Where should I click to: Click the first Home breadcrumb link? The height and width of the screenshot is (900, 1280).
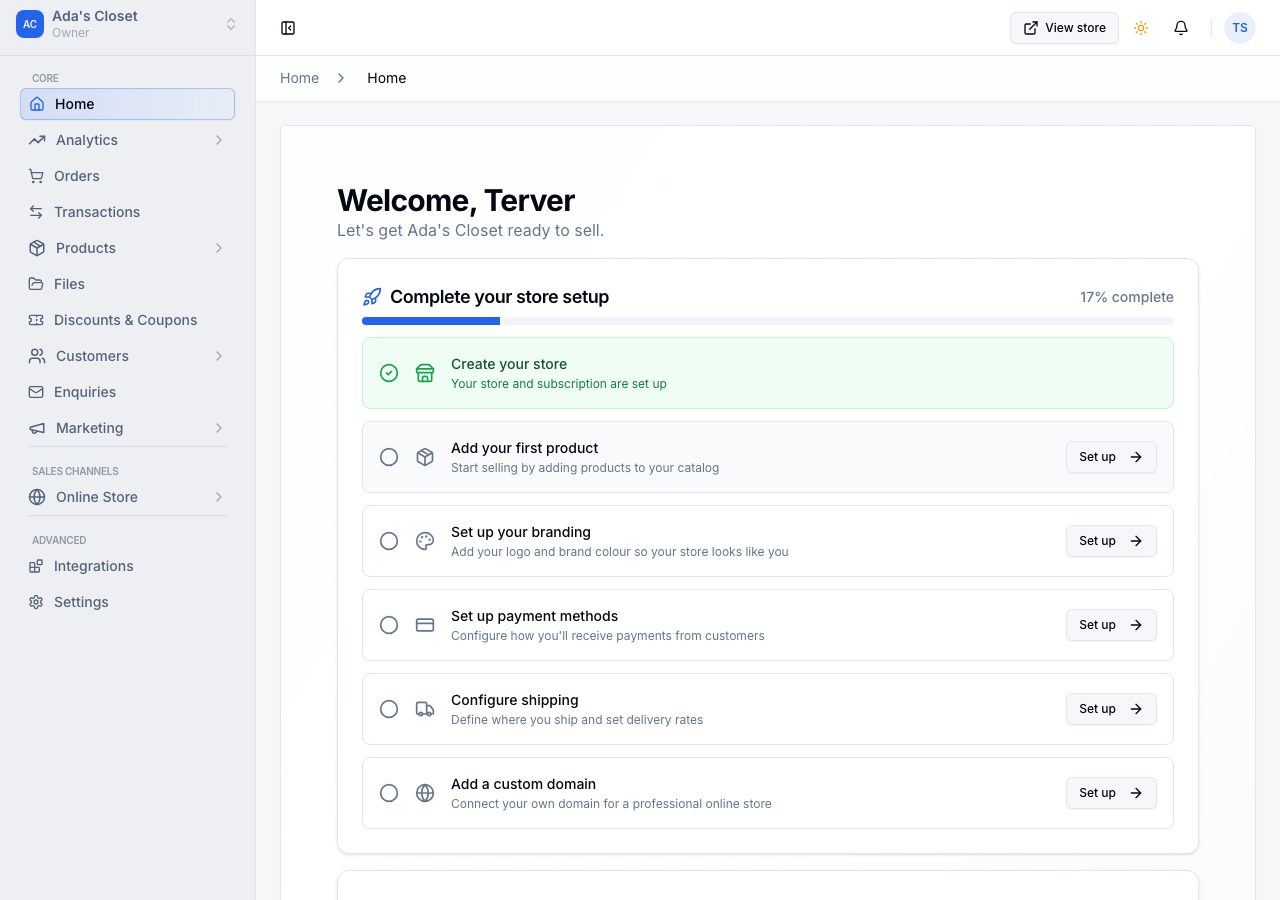[x=299, y=78]
